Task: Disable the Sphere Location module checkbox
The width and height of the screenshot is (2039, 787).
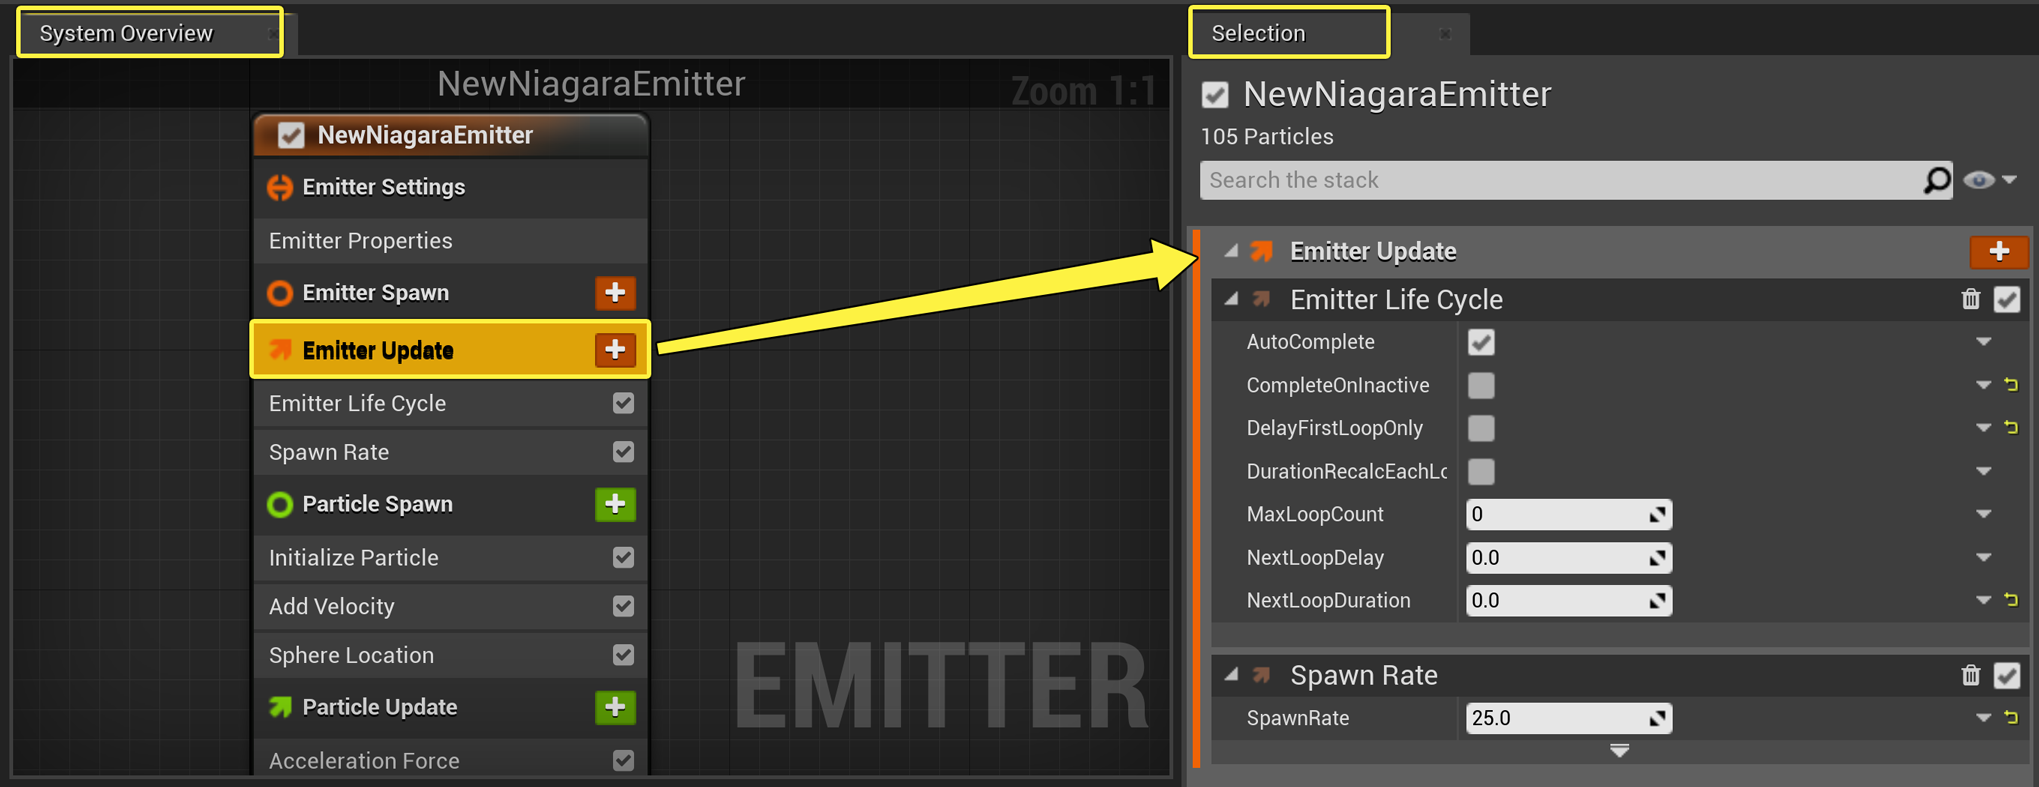Action: [623, 655]
